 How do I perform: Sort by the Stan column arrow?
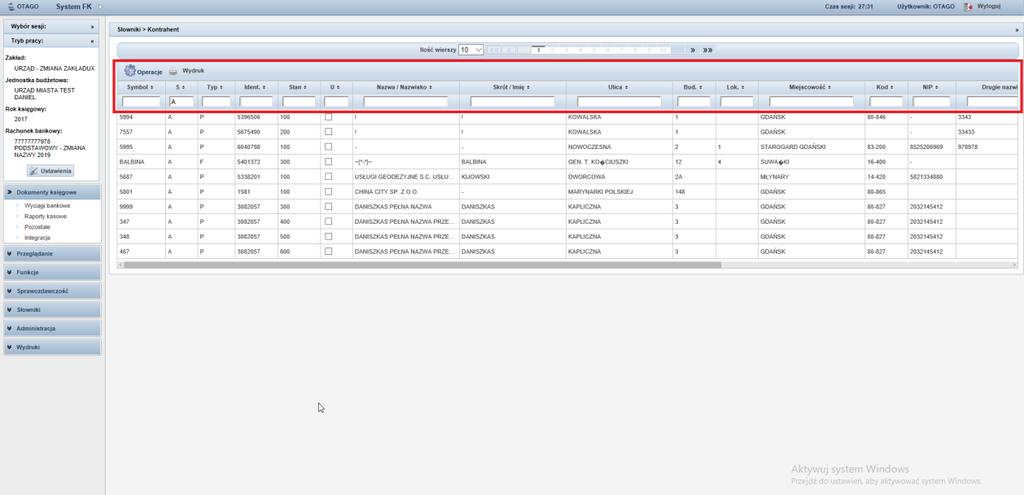(x=306, y=87)
